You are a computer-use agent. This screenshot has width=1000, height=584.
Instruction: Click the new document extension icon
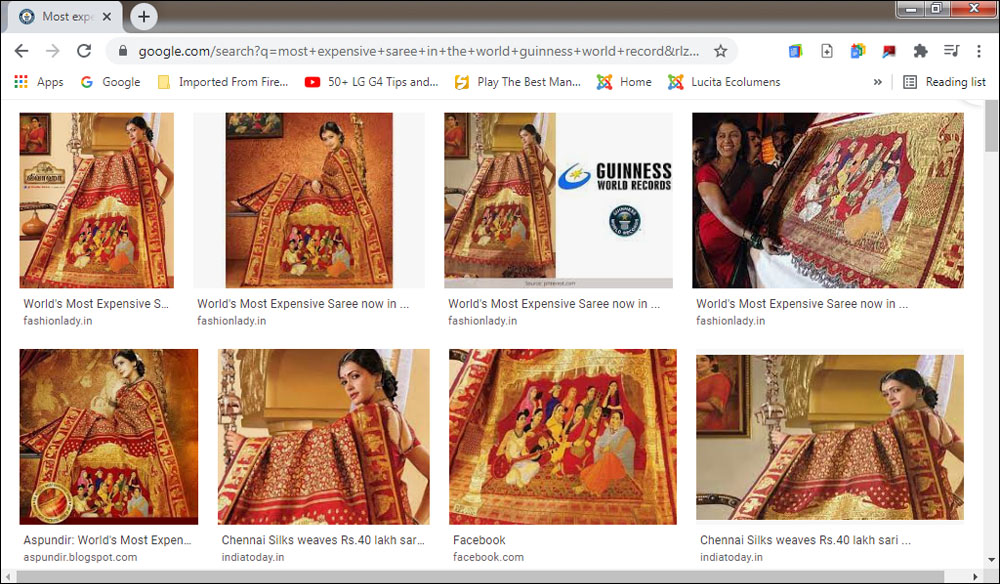[827, 51]
